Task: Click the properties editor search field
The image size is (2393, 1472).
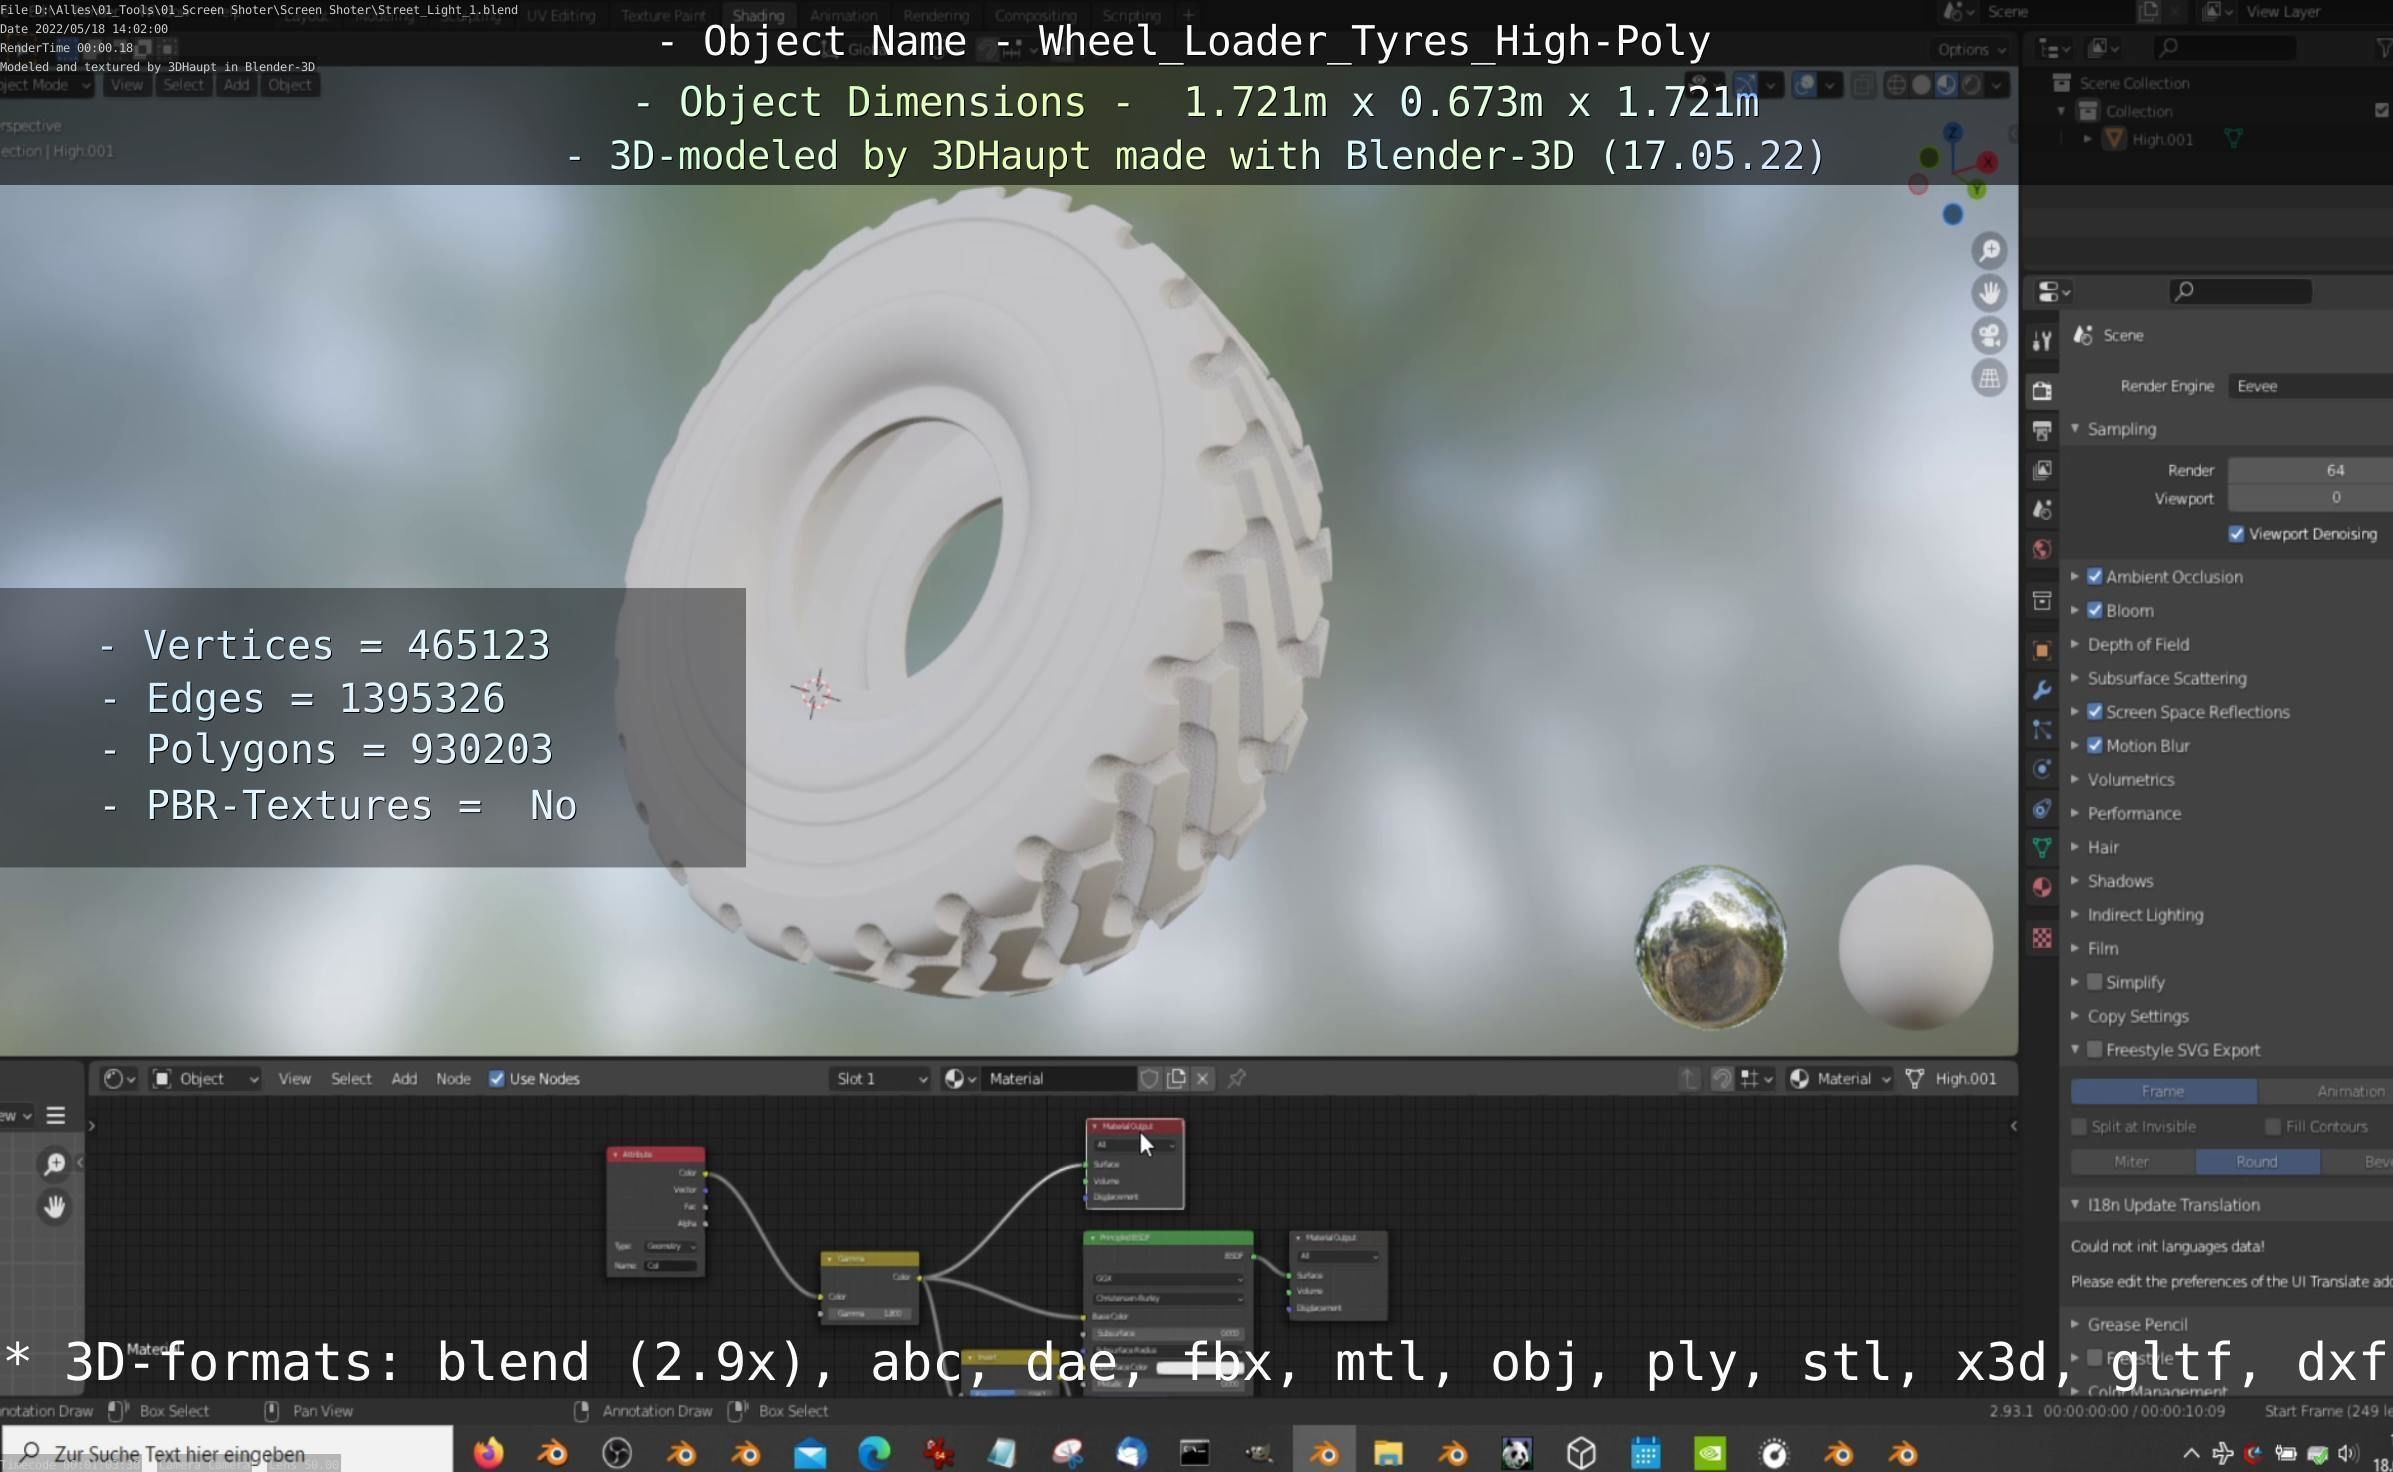Action: tap(2240, 291)
